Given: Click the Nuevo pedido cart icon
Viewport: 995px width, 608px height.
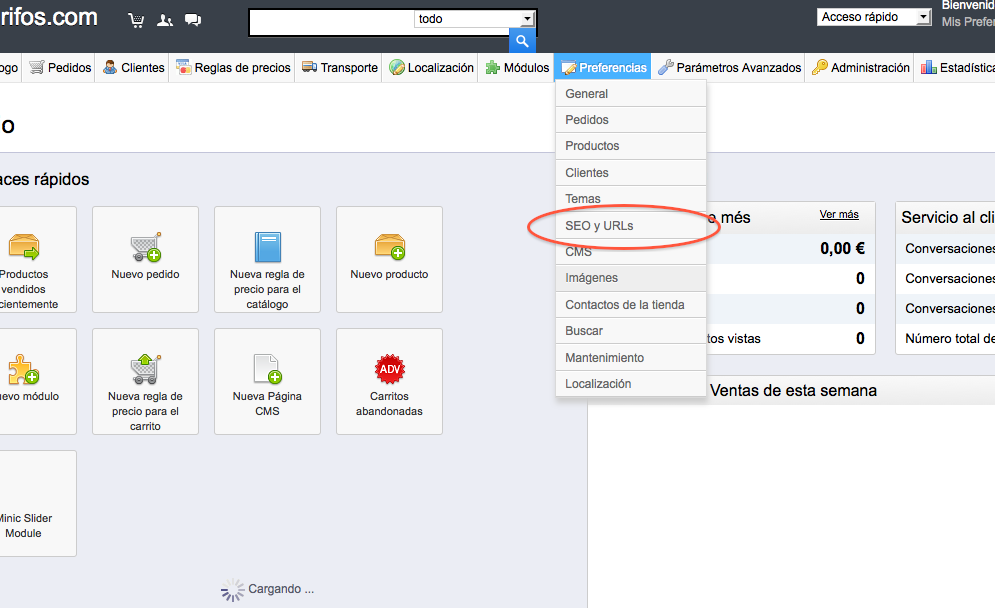Looking at the screenshot, I should [x=146, y=247].
